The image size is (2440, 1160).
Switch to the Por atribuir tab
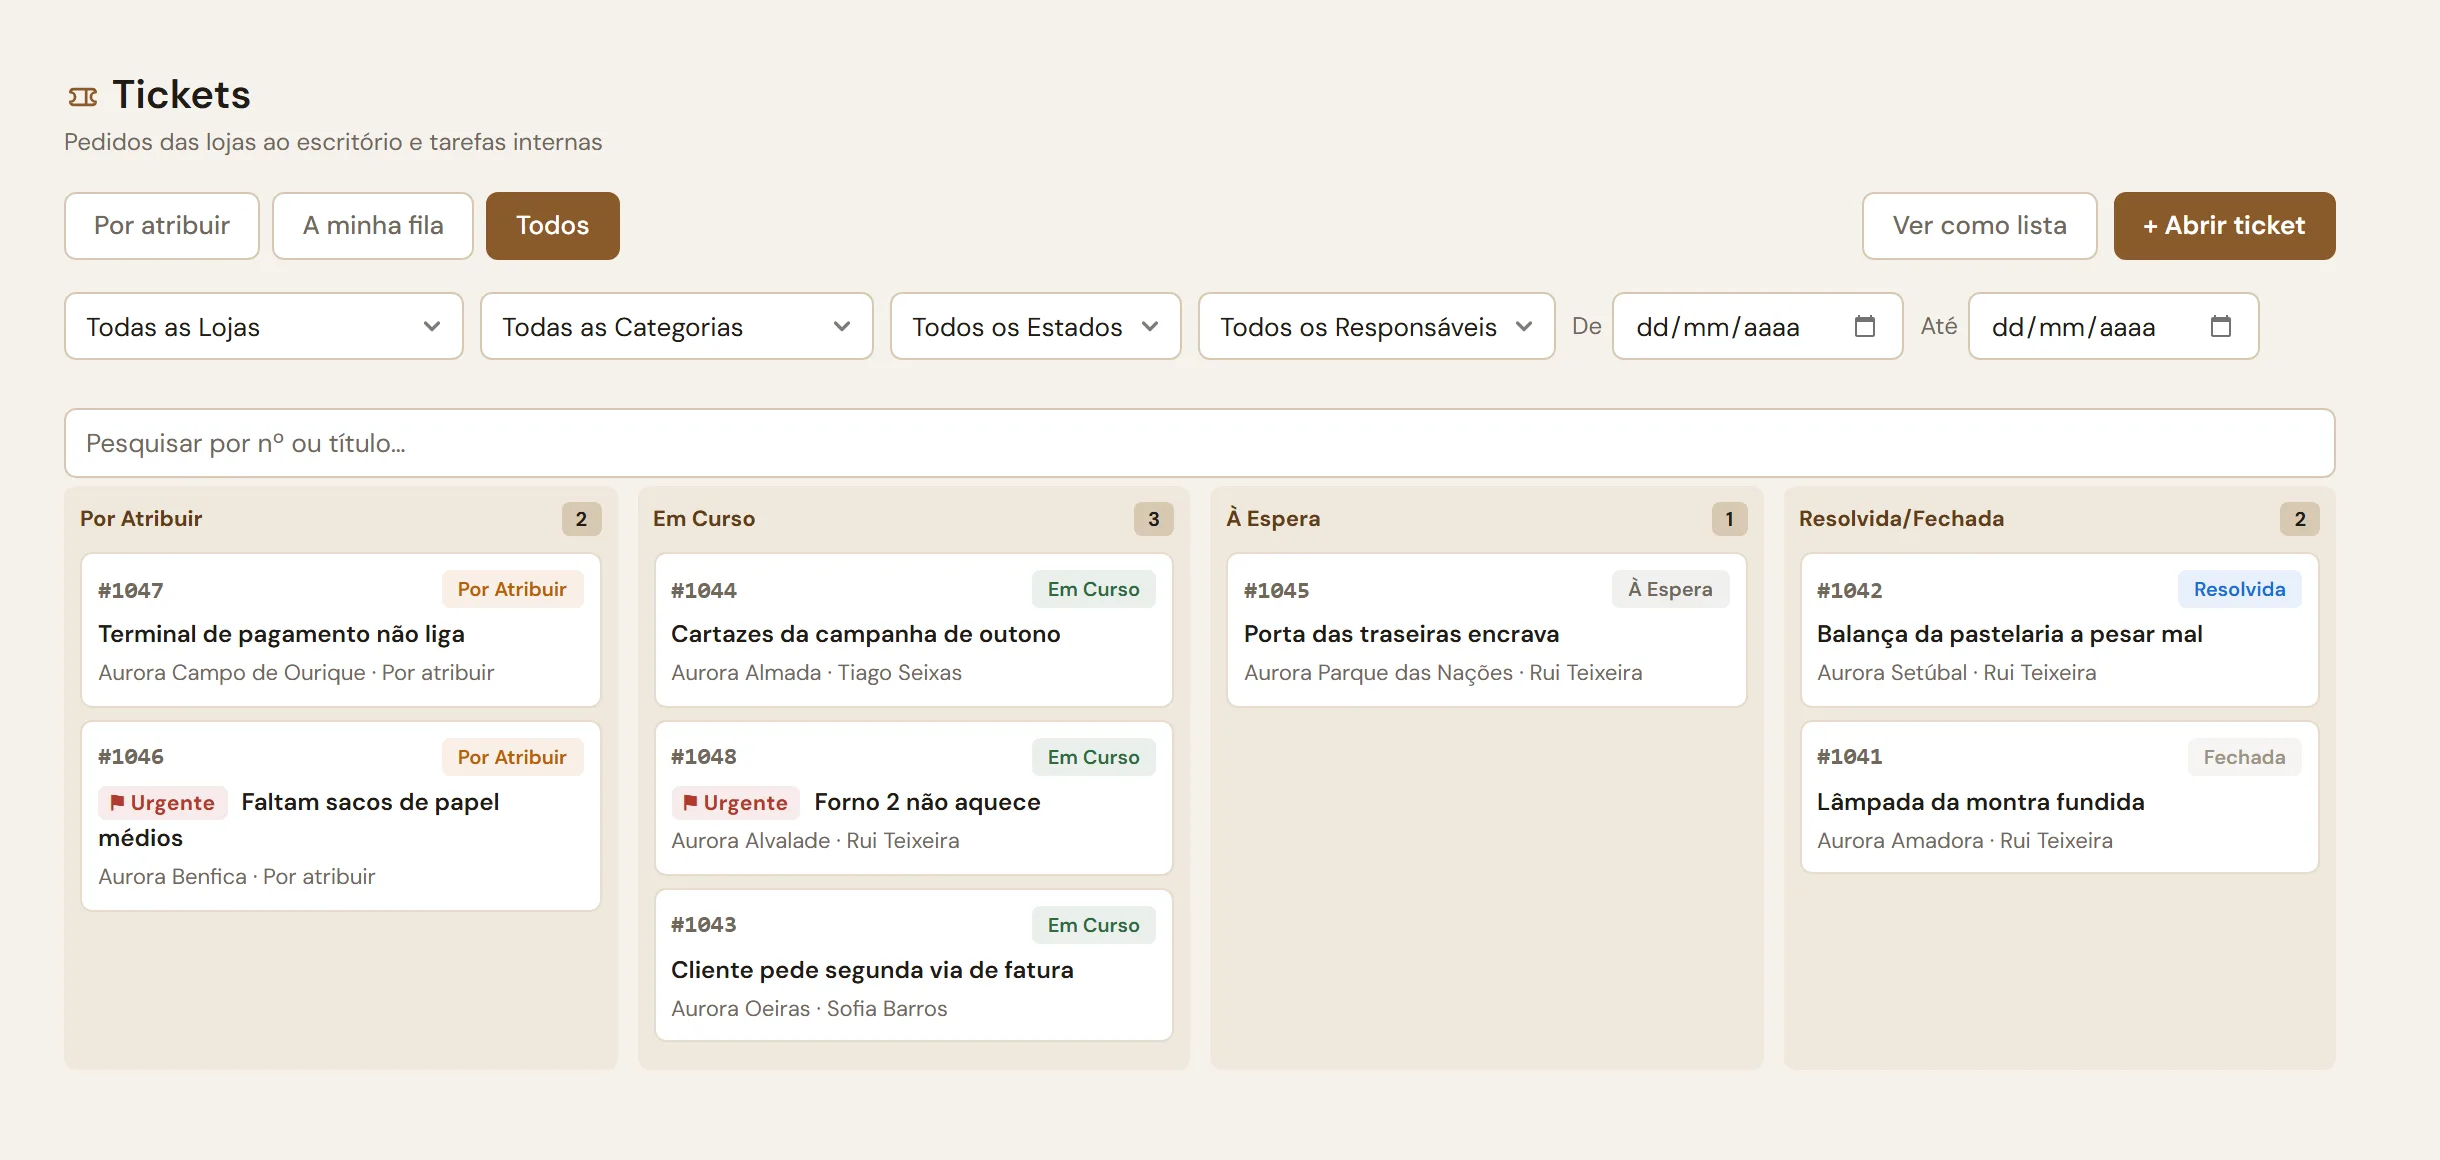[x=162, y=226]
